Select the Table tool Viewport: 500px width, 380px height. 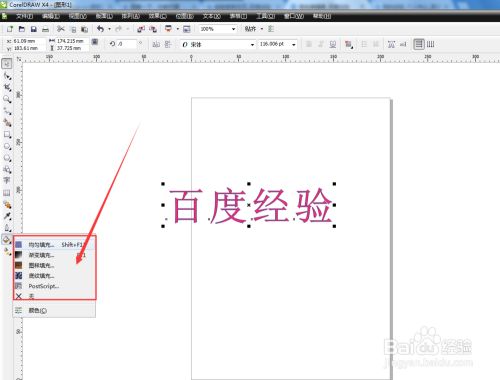point(7,193)
